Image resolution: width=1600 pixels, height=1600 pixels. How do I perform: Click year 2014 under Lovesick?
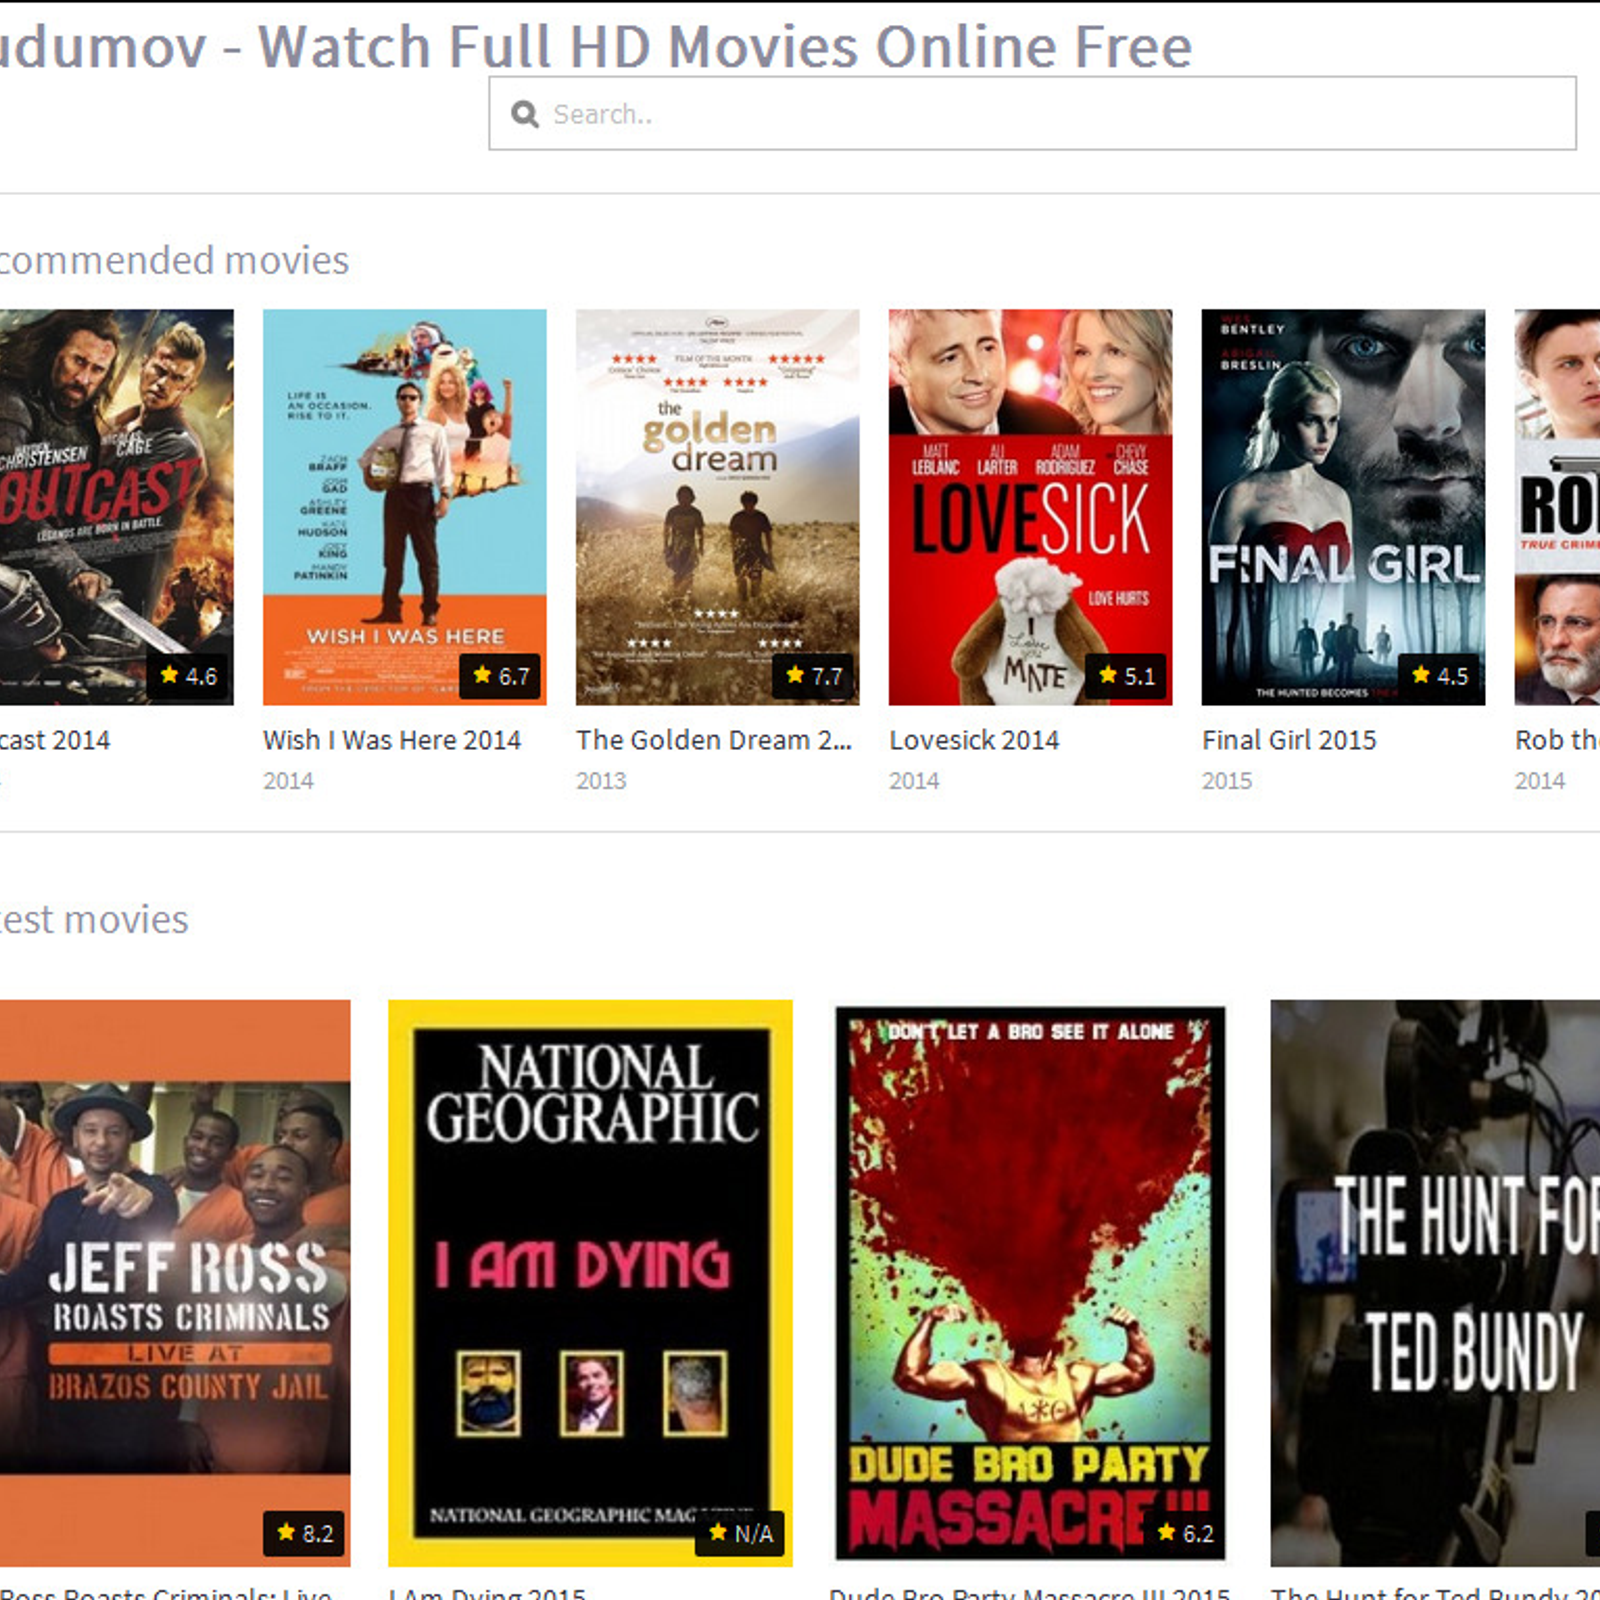point(914,781)
